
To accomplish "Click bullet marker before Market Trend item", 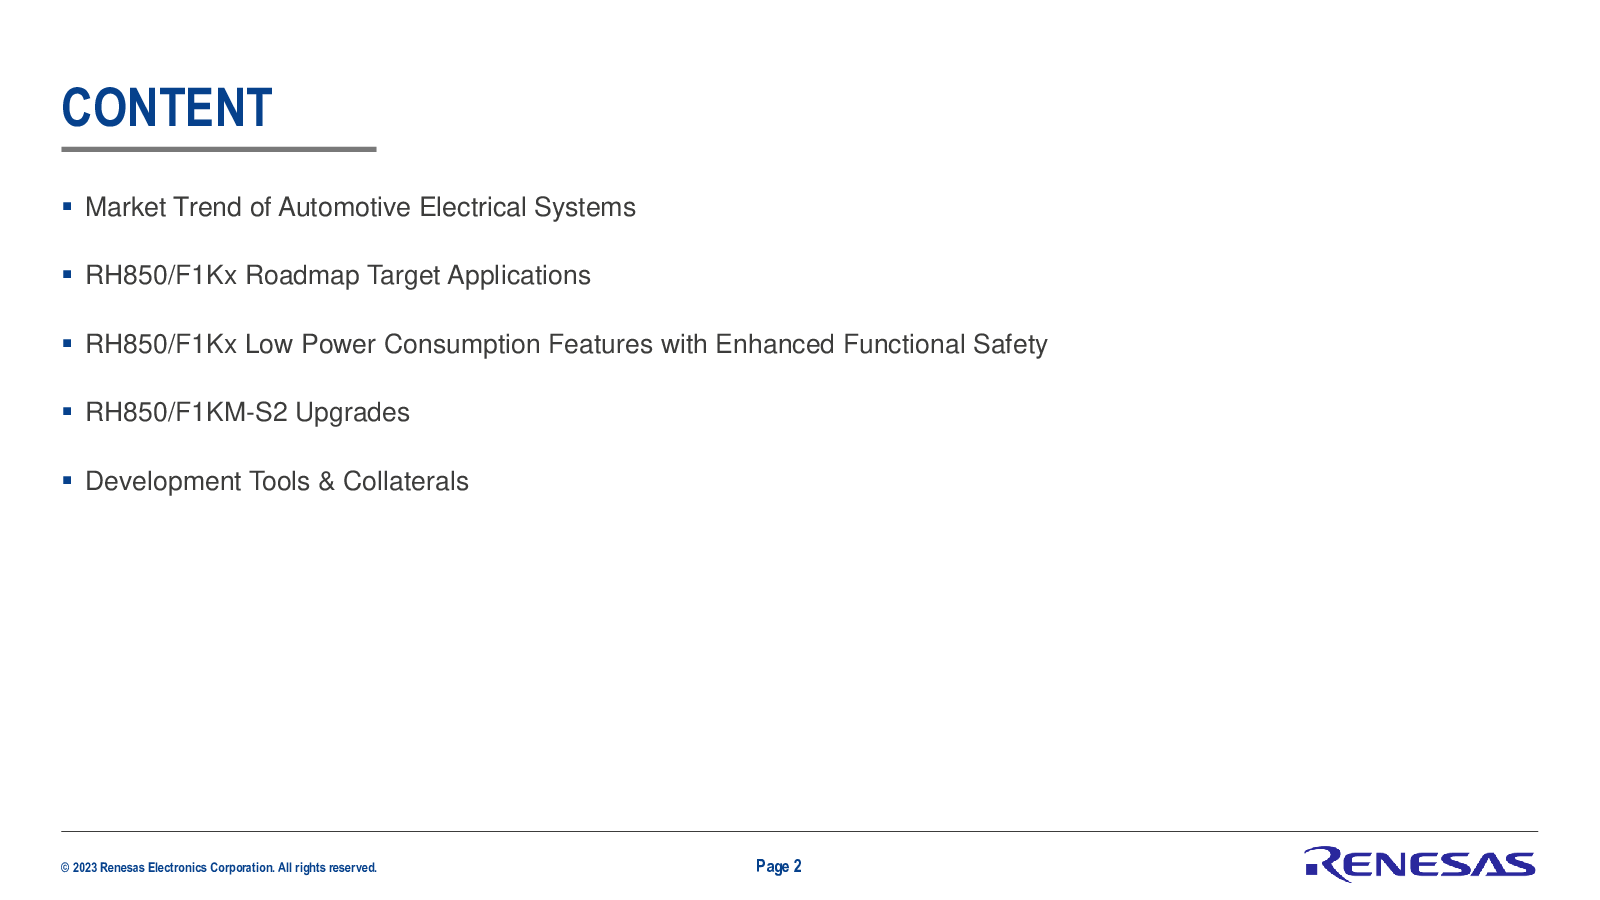I will [x=67, y=207].
